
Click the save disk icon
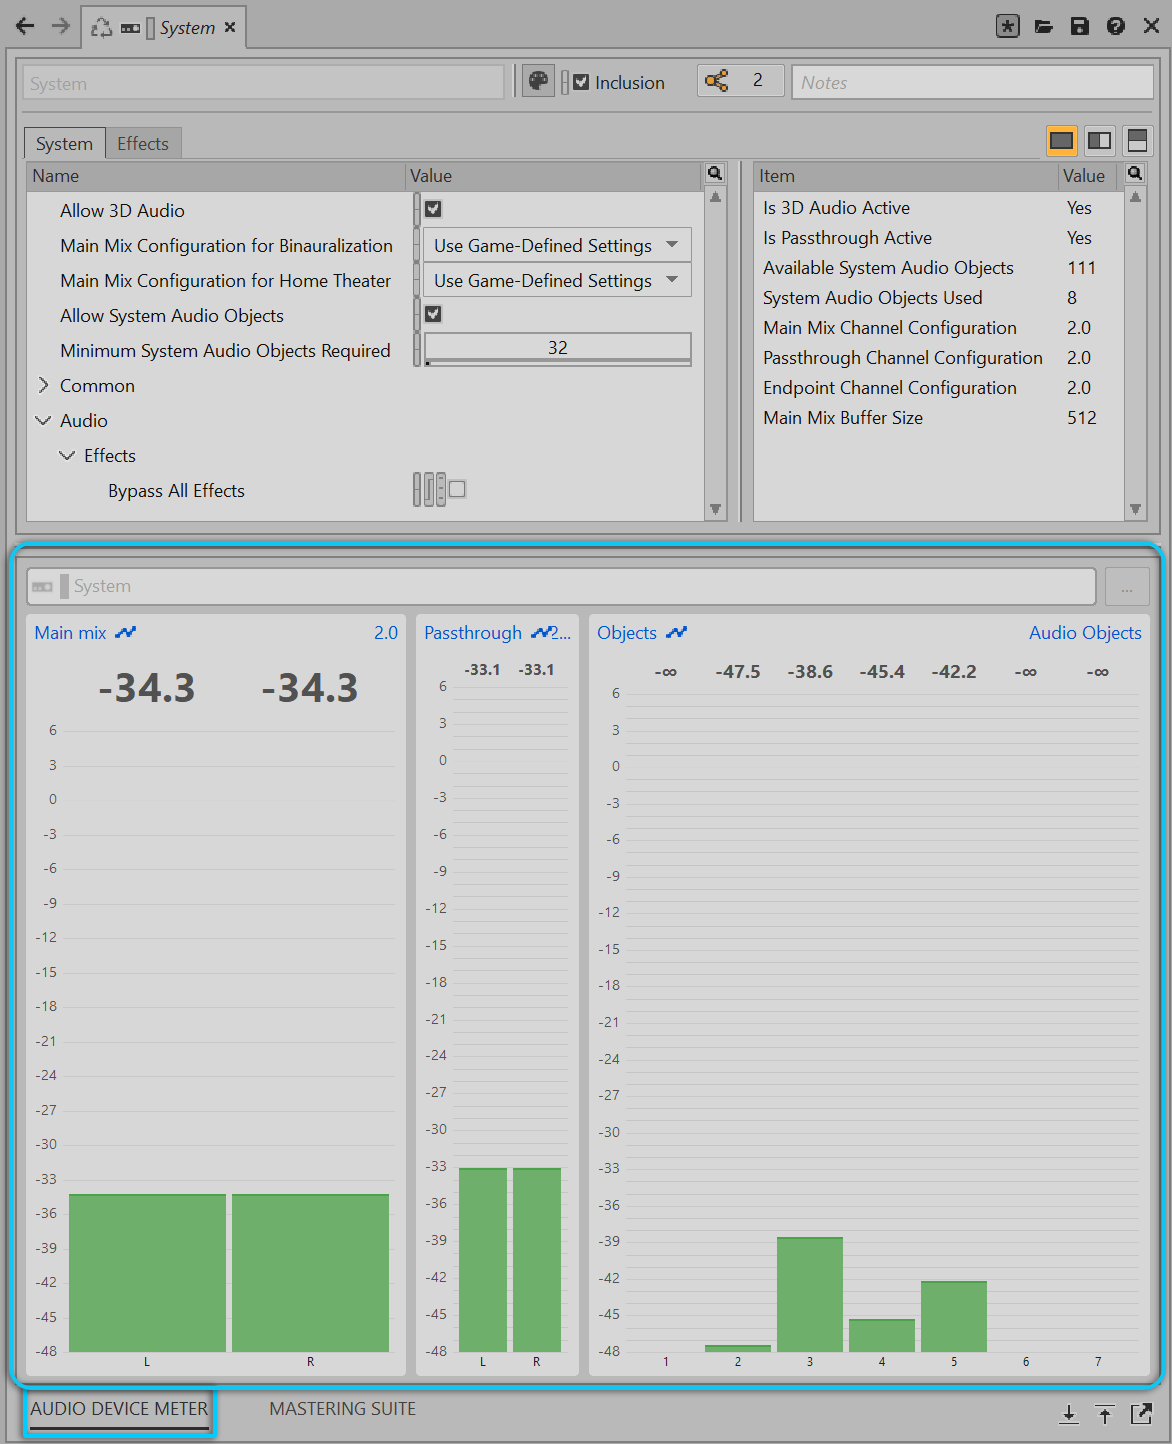(1079, 26)
